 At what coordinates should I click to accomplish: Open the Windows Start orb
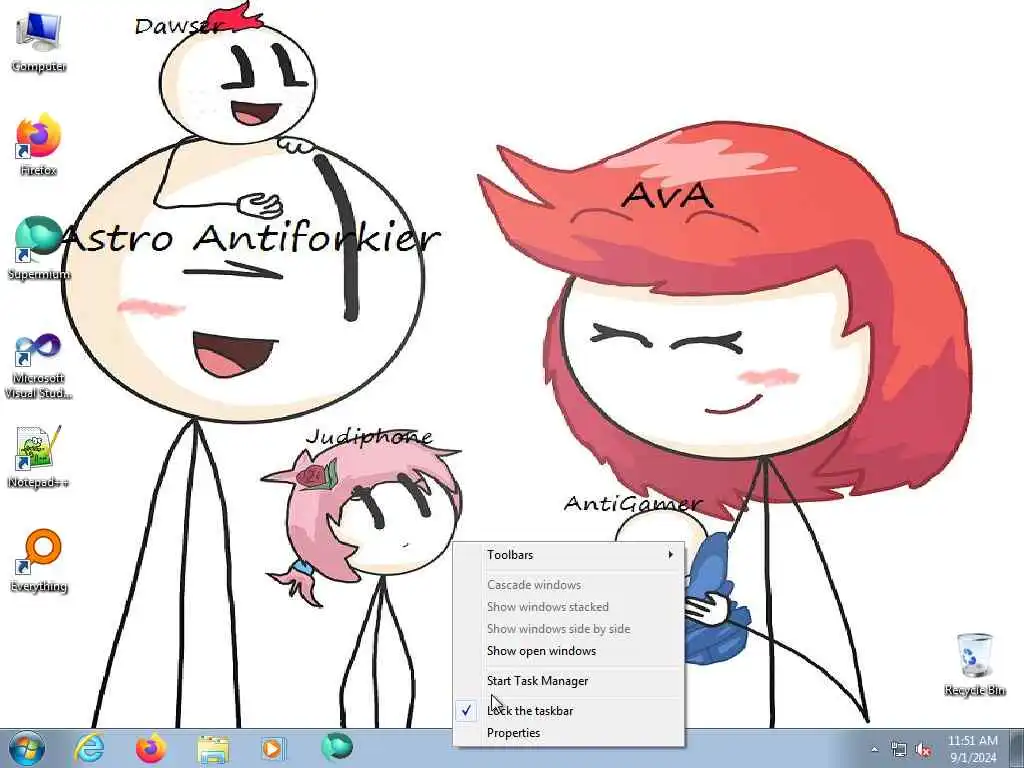[x=27, y=748]
